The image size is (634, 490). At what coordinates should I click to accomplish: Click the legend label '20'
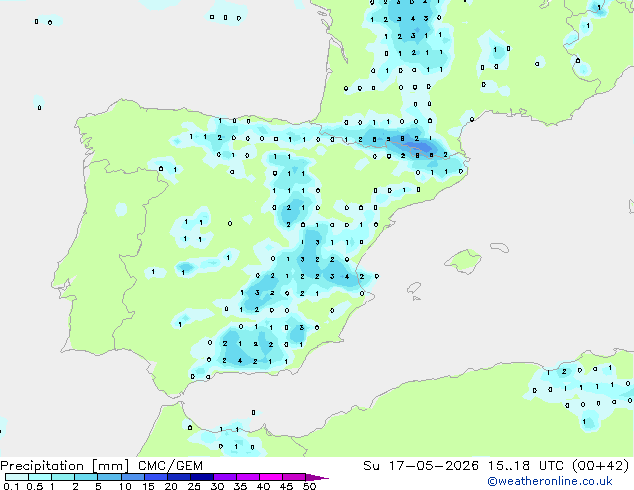[171, 486]
